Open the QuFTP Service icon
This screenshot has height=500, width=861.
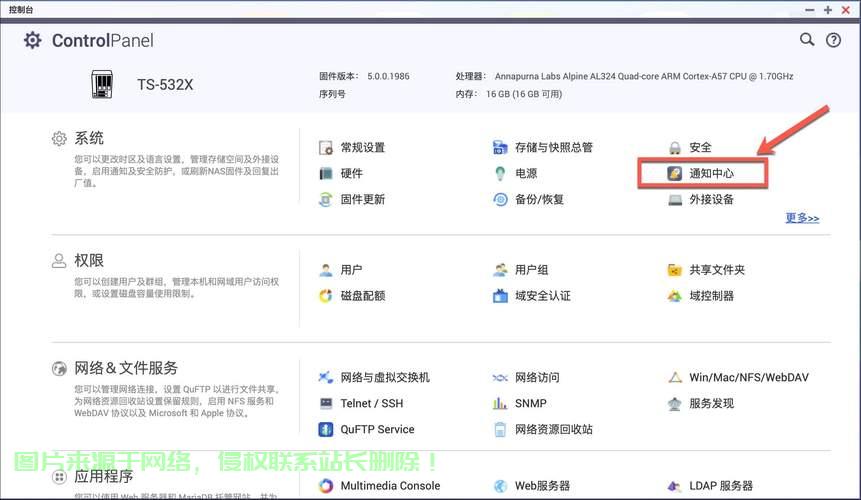click(326, 429)
